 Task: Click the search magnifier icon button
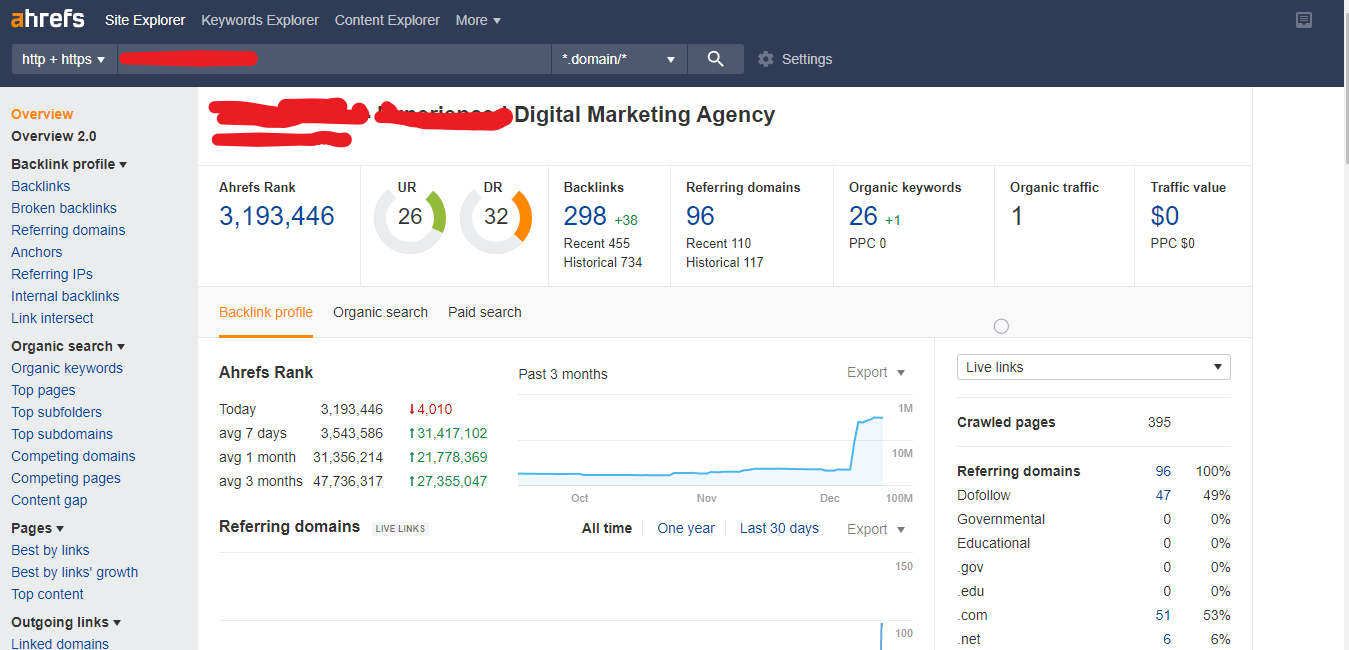point(715,59)
